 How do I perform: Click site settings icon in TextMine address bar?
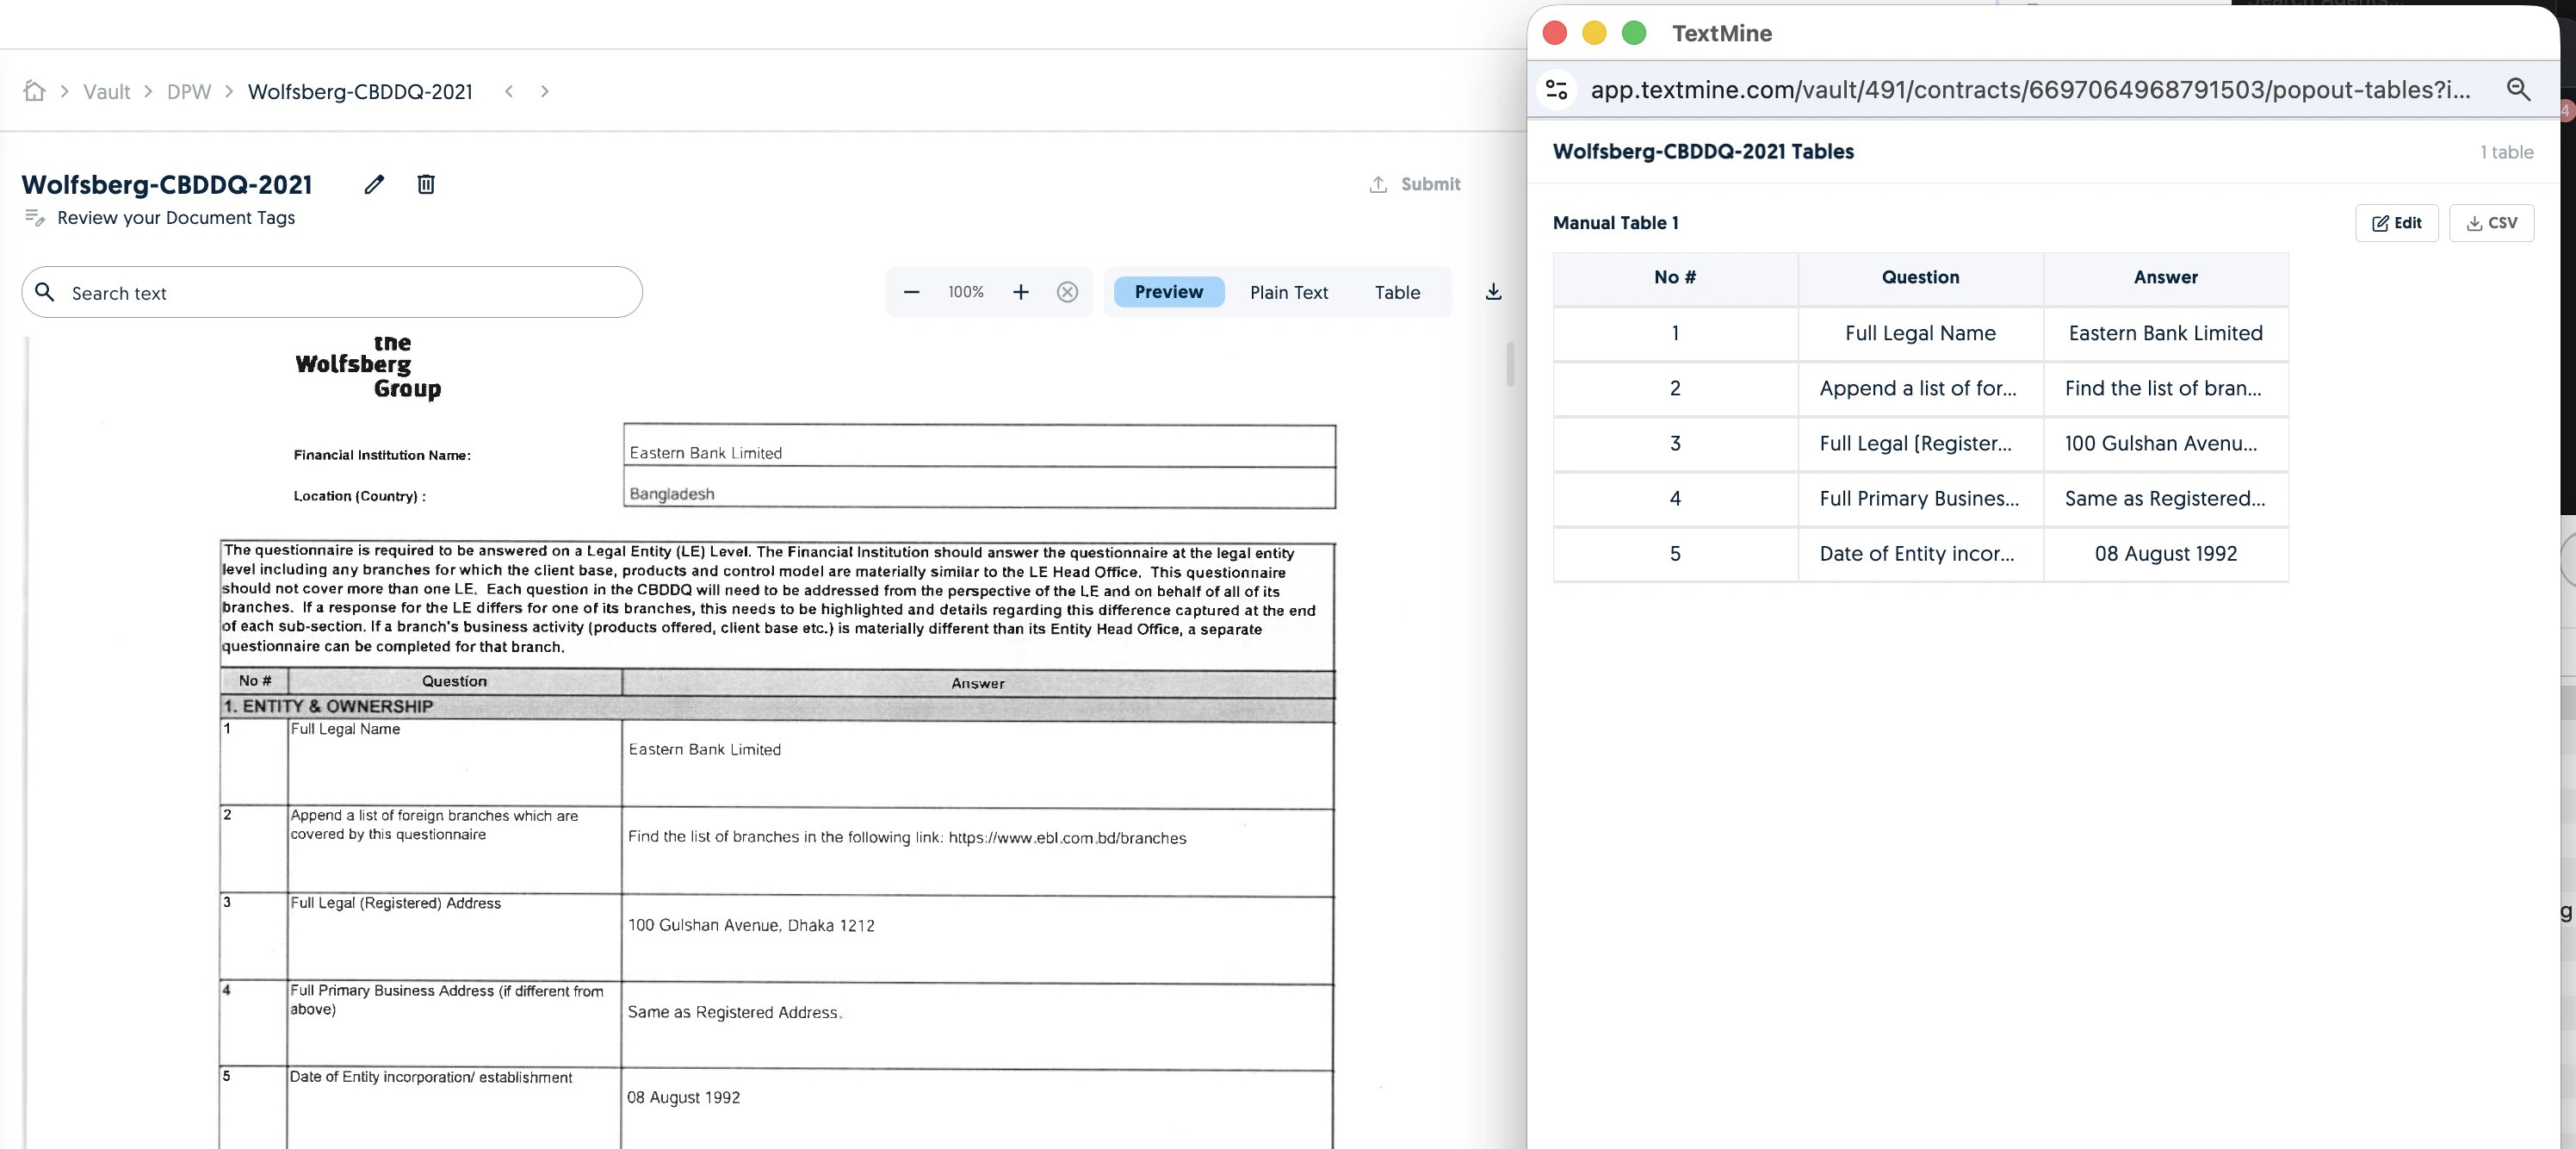coord(1556,90)
